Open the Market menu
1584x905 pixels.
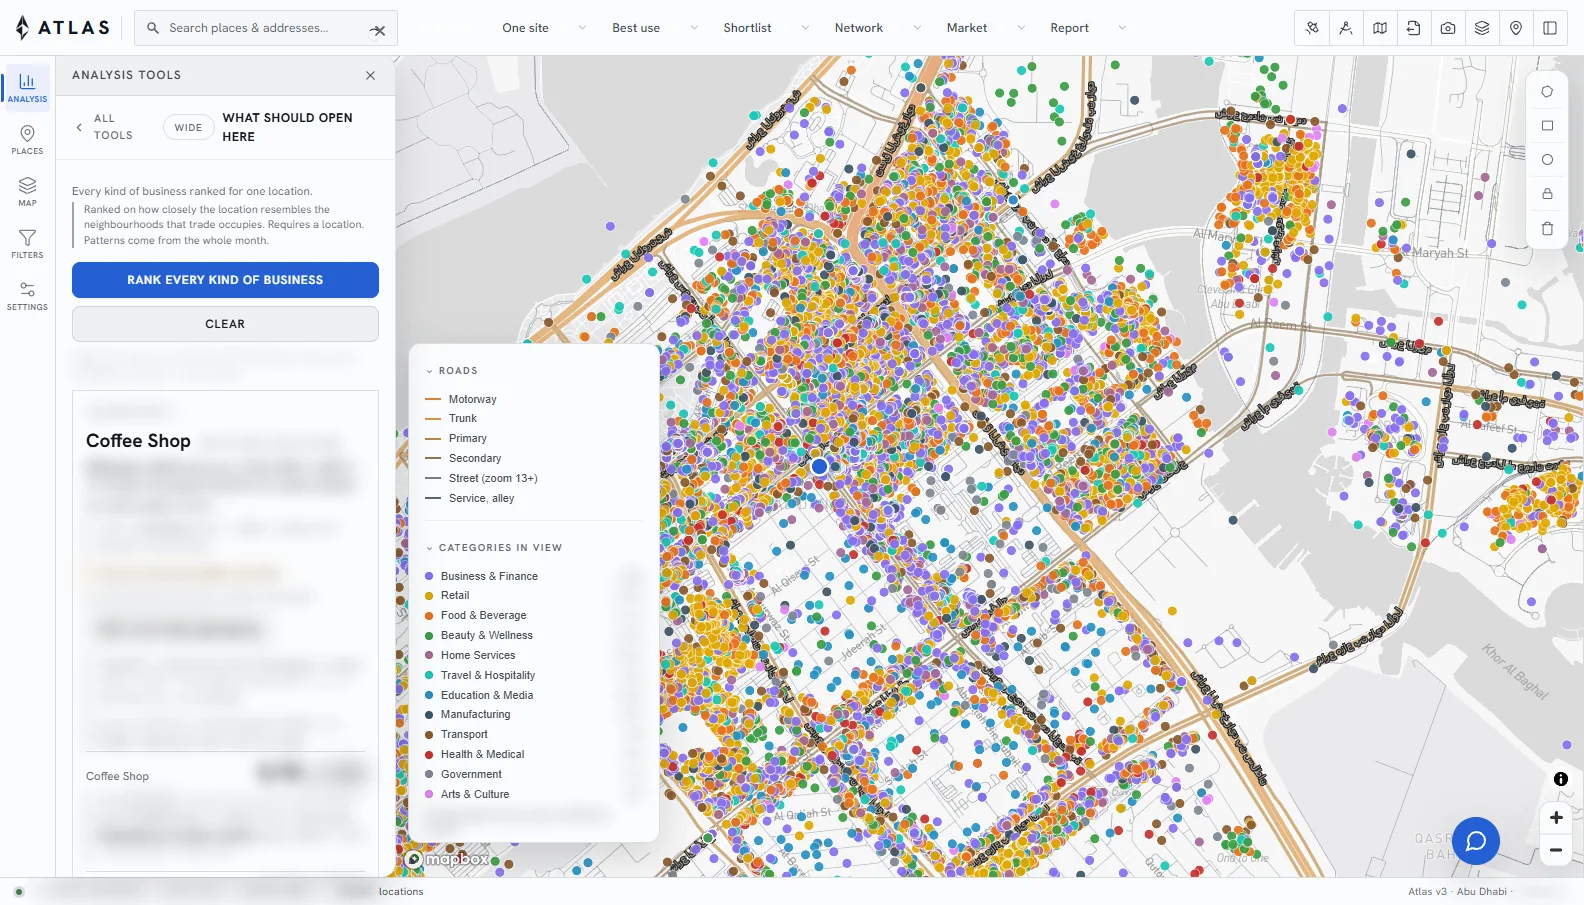(x=967, y=28)
